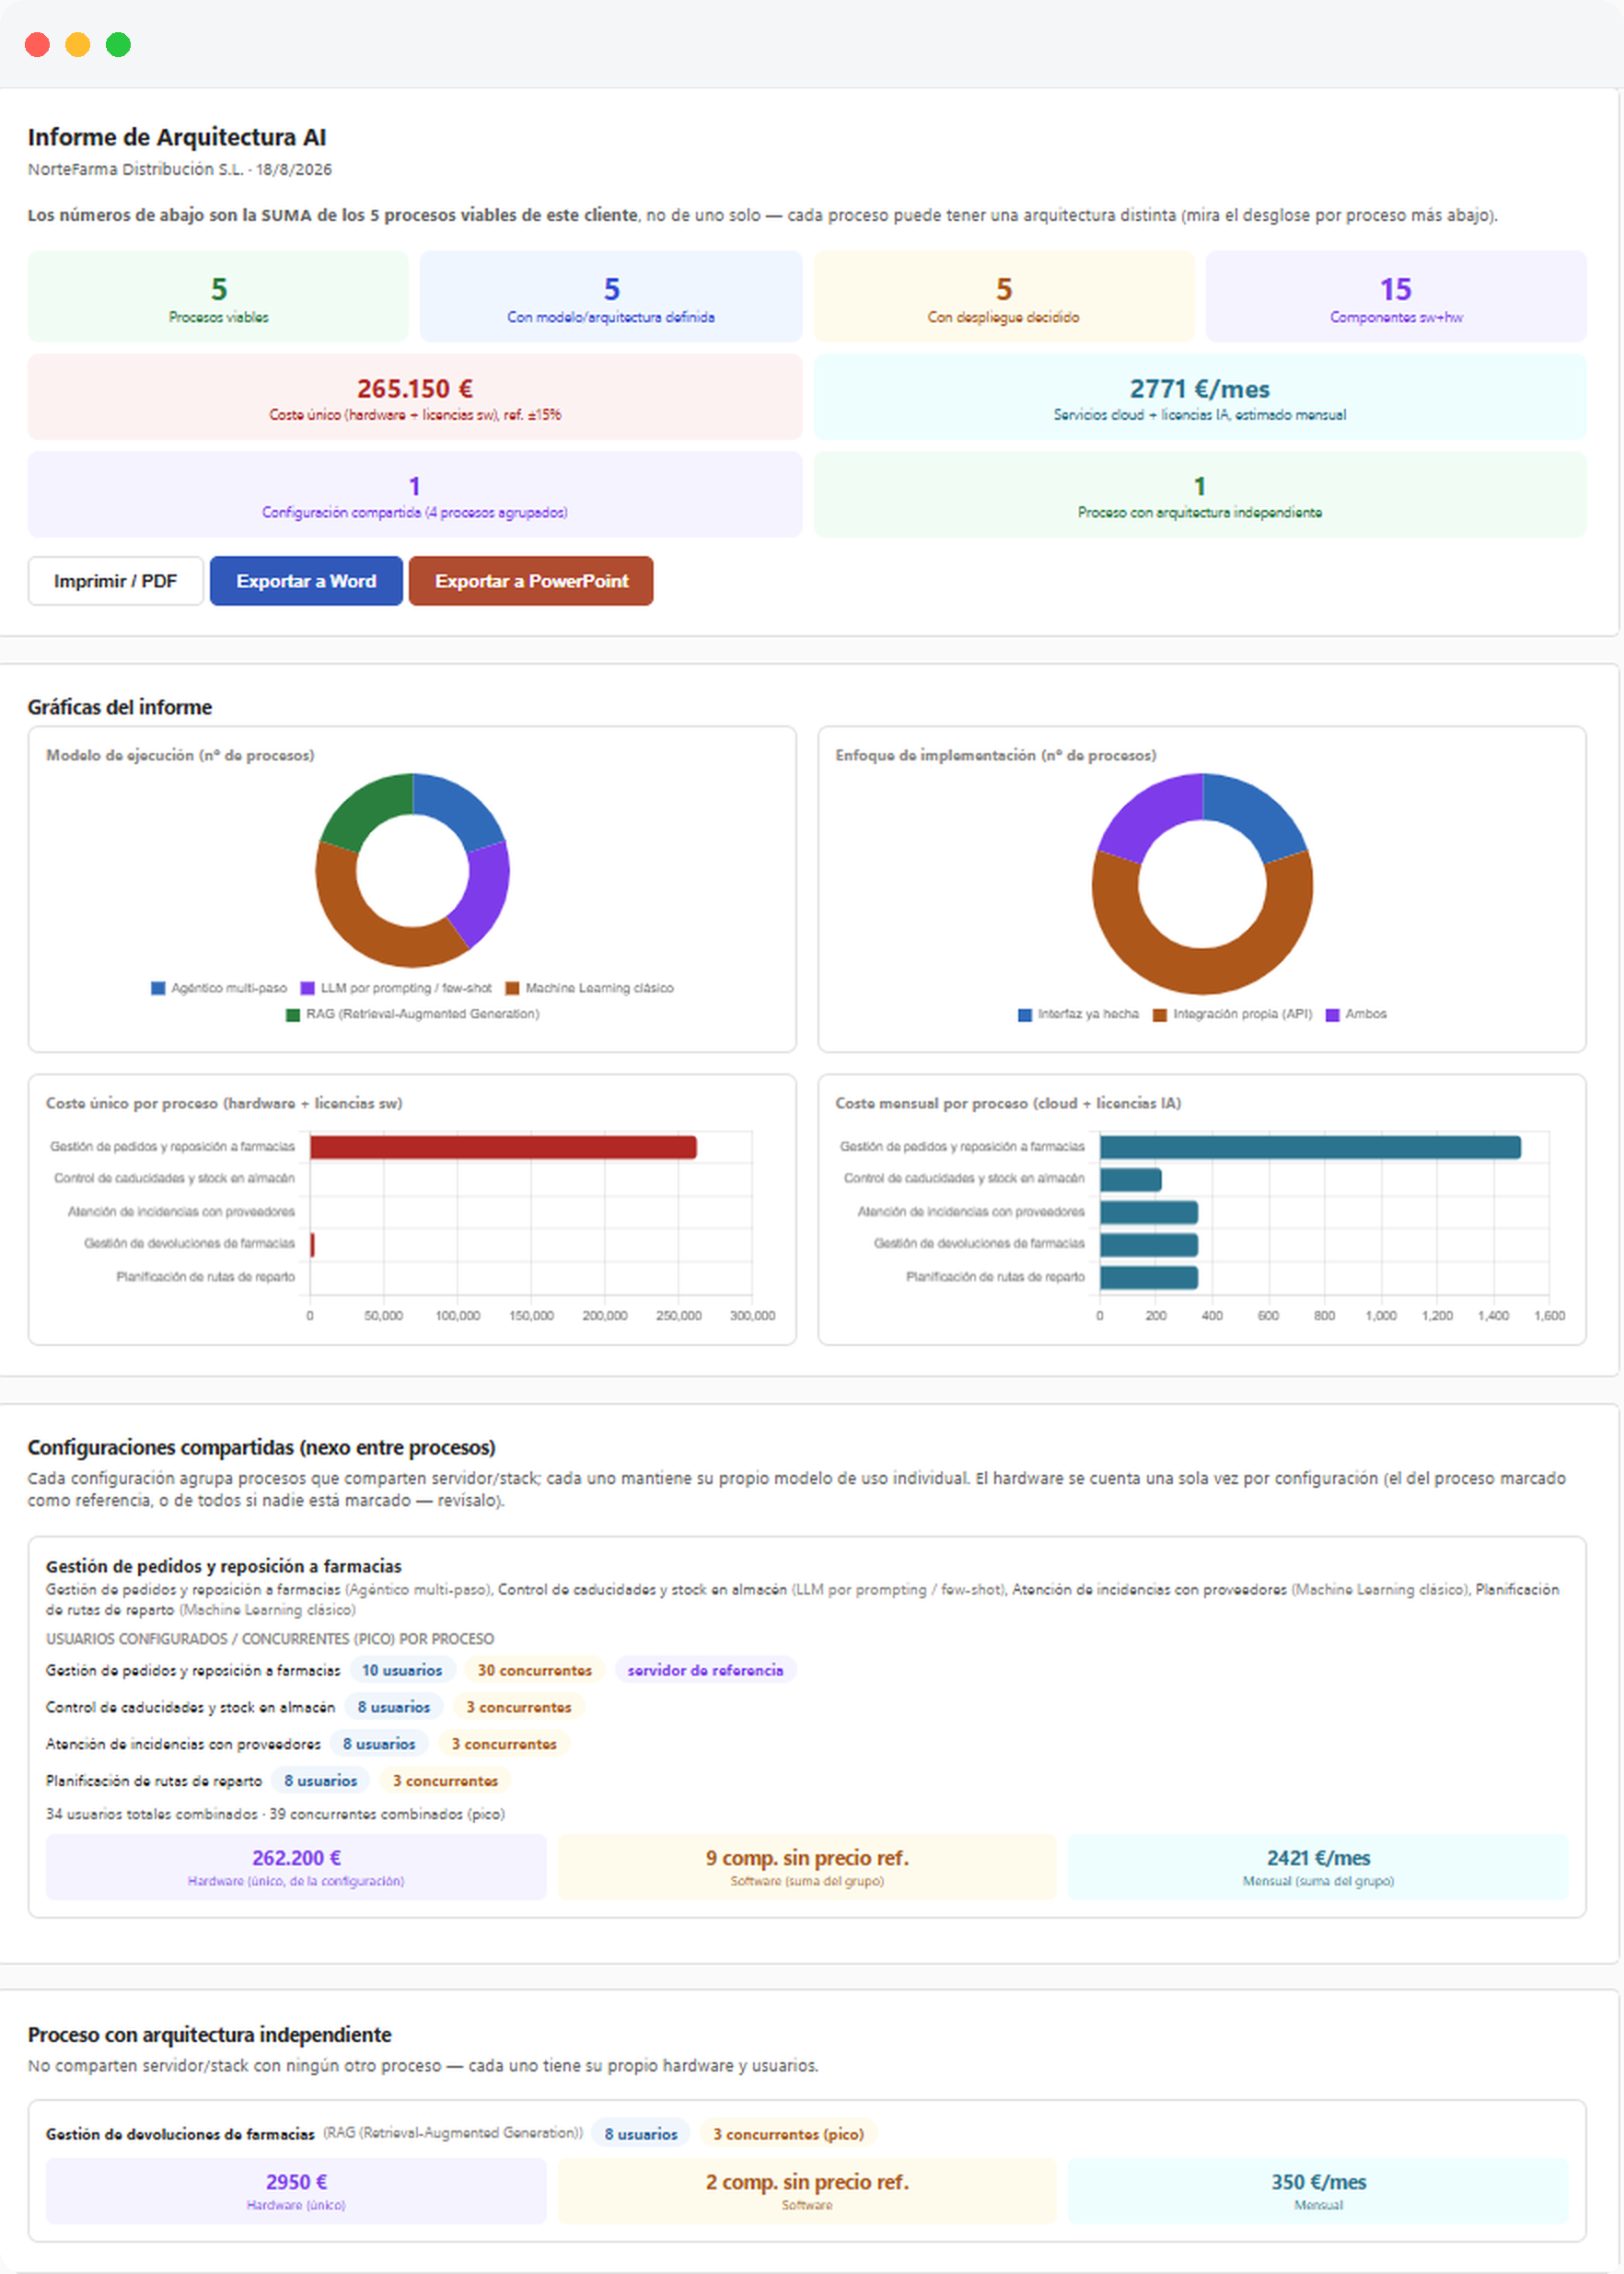The image size is (1624, 2274).
Task: Click the red Gestión de pedidos cost bar
Action: (x=503, y=1147)
